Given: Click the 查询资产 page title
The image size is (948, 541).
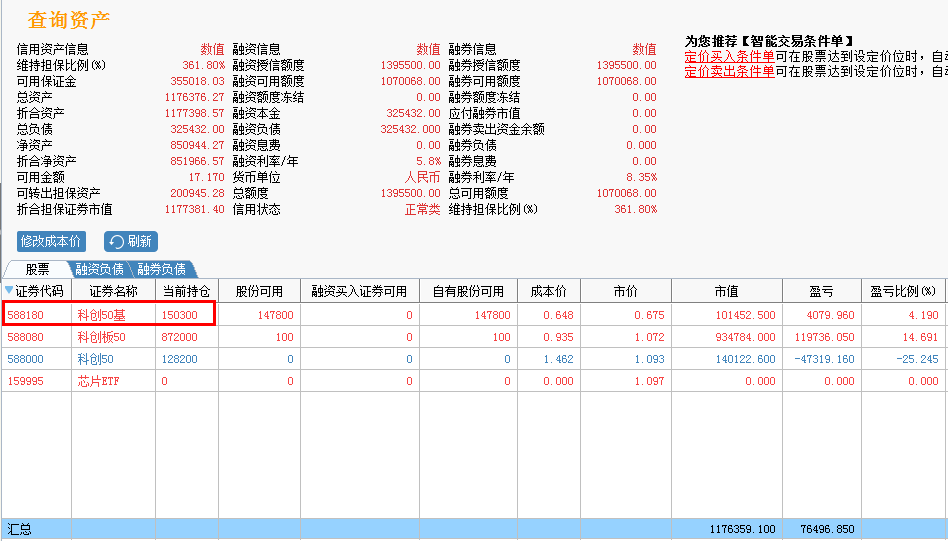Looking at the screenshot, I should point(68,20).
